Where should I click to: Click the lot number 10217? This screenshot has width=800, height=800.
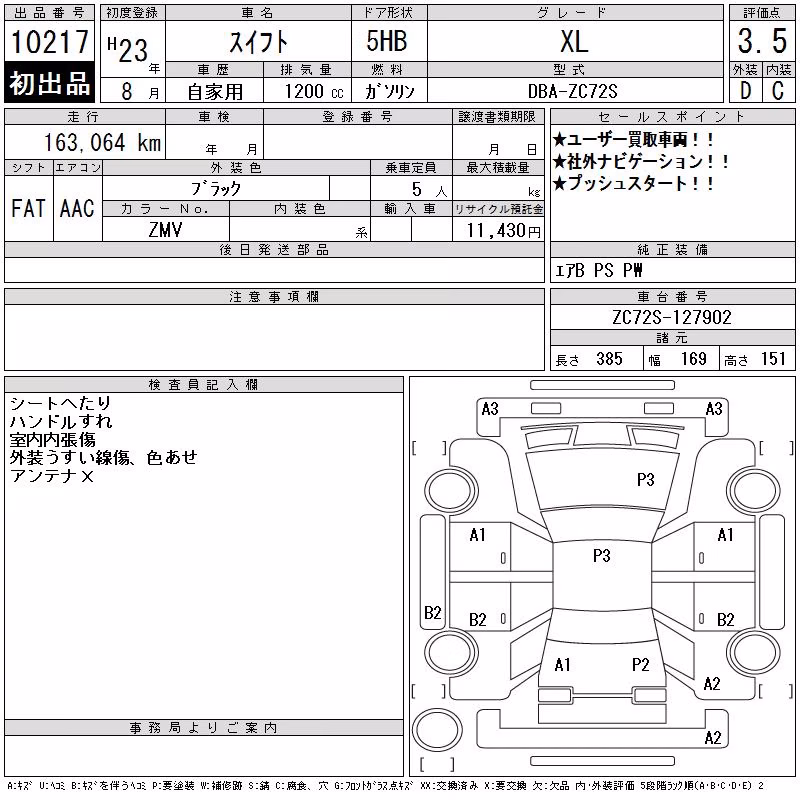pyautogui.click(x=49, y=42)
